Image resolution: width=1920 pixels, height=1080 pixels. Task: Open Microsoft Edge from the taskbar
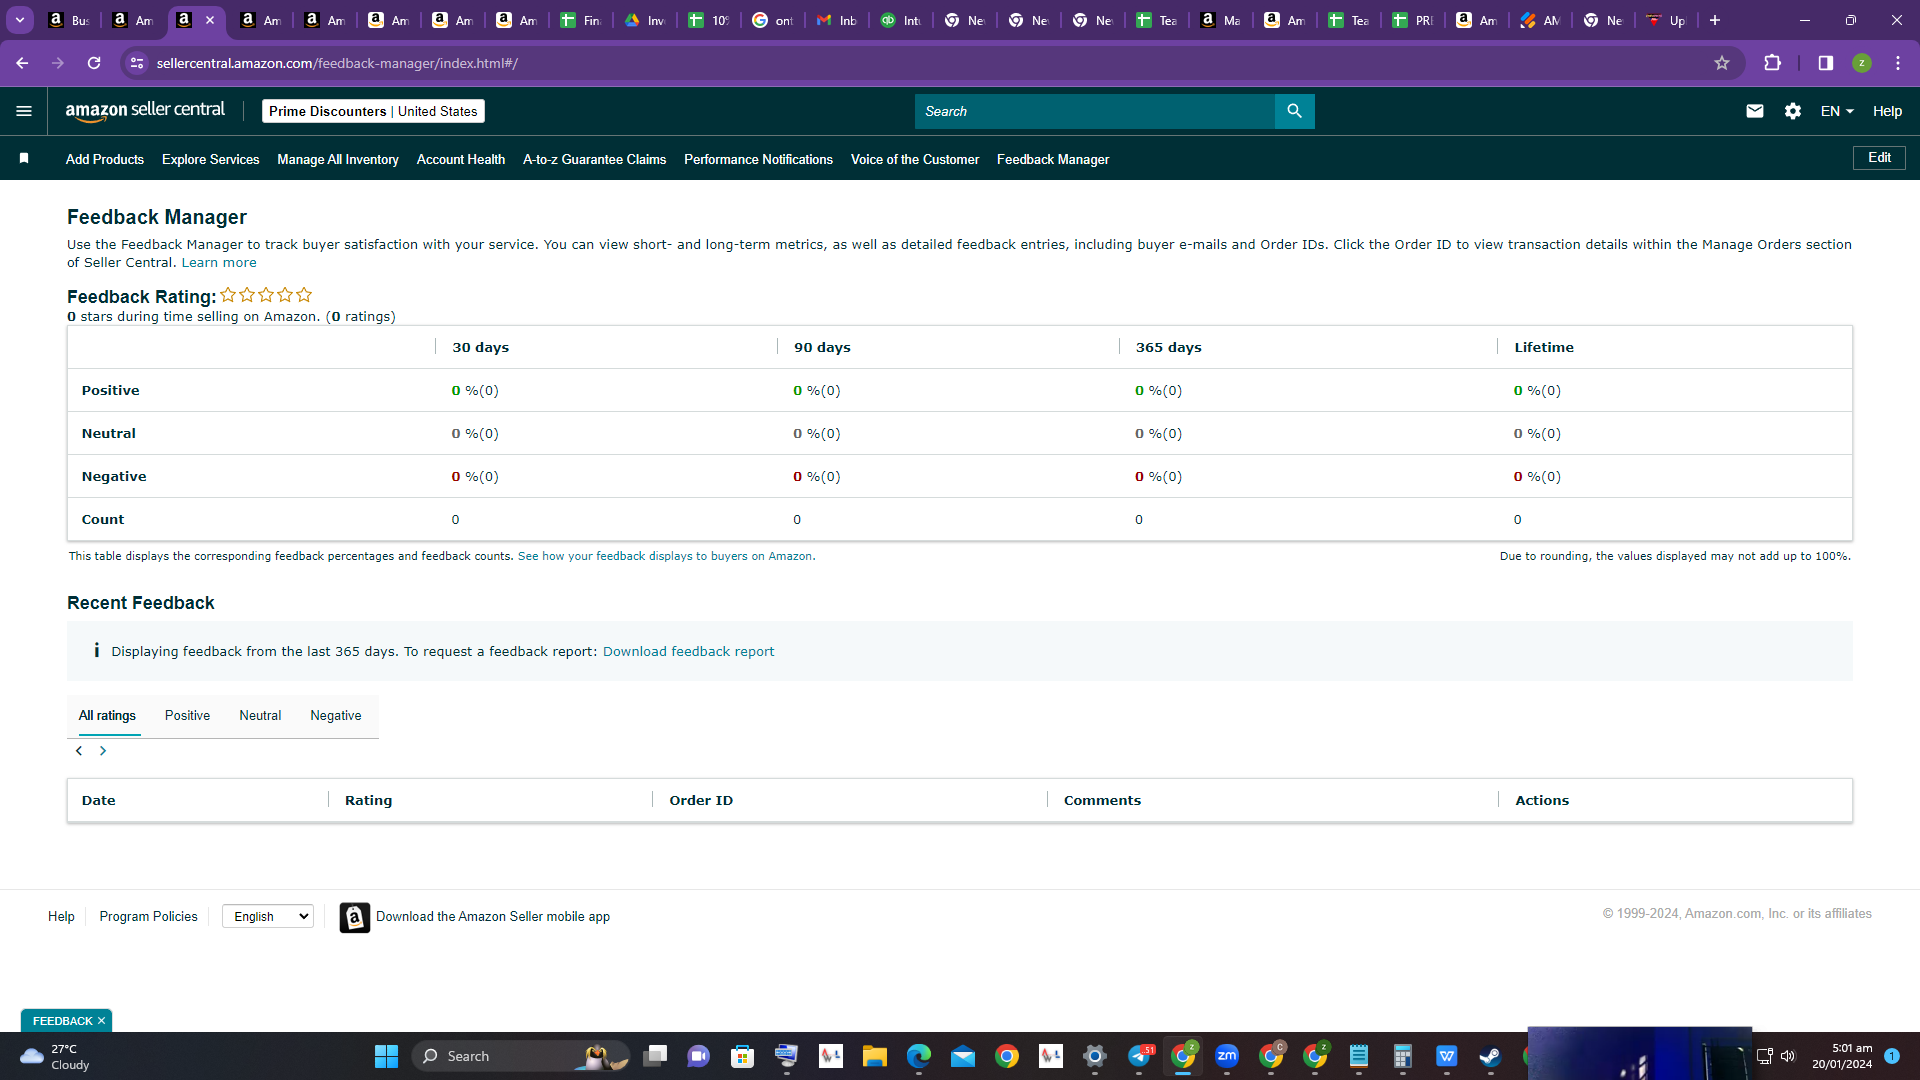click(x=919, y=1056)
